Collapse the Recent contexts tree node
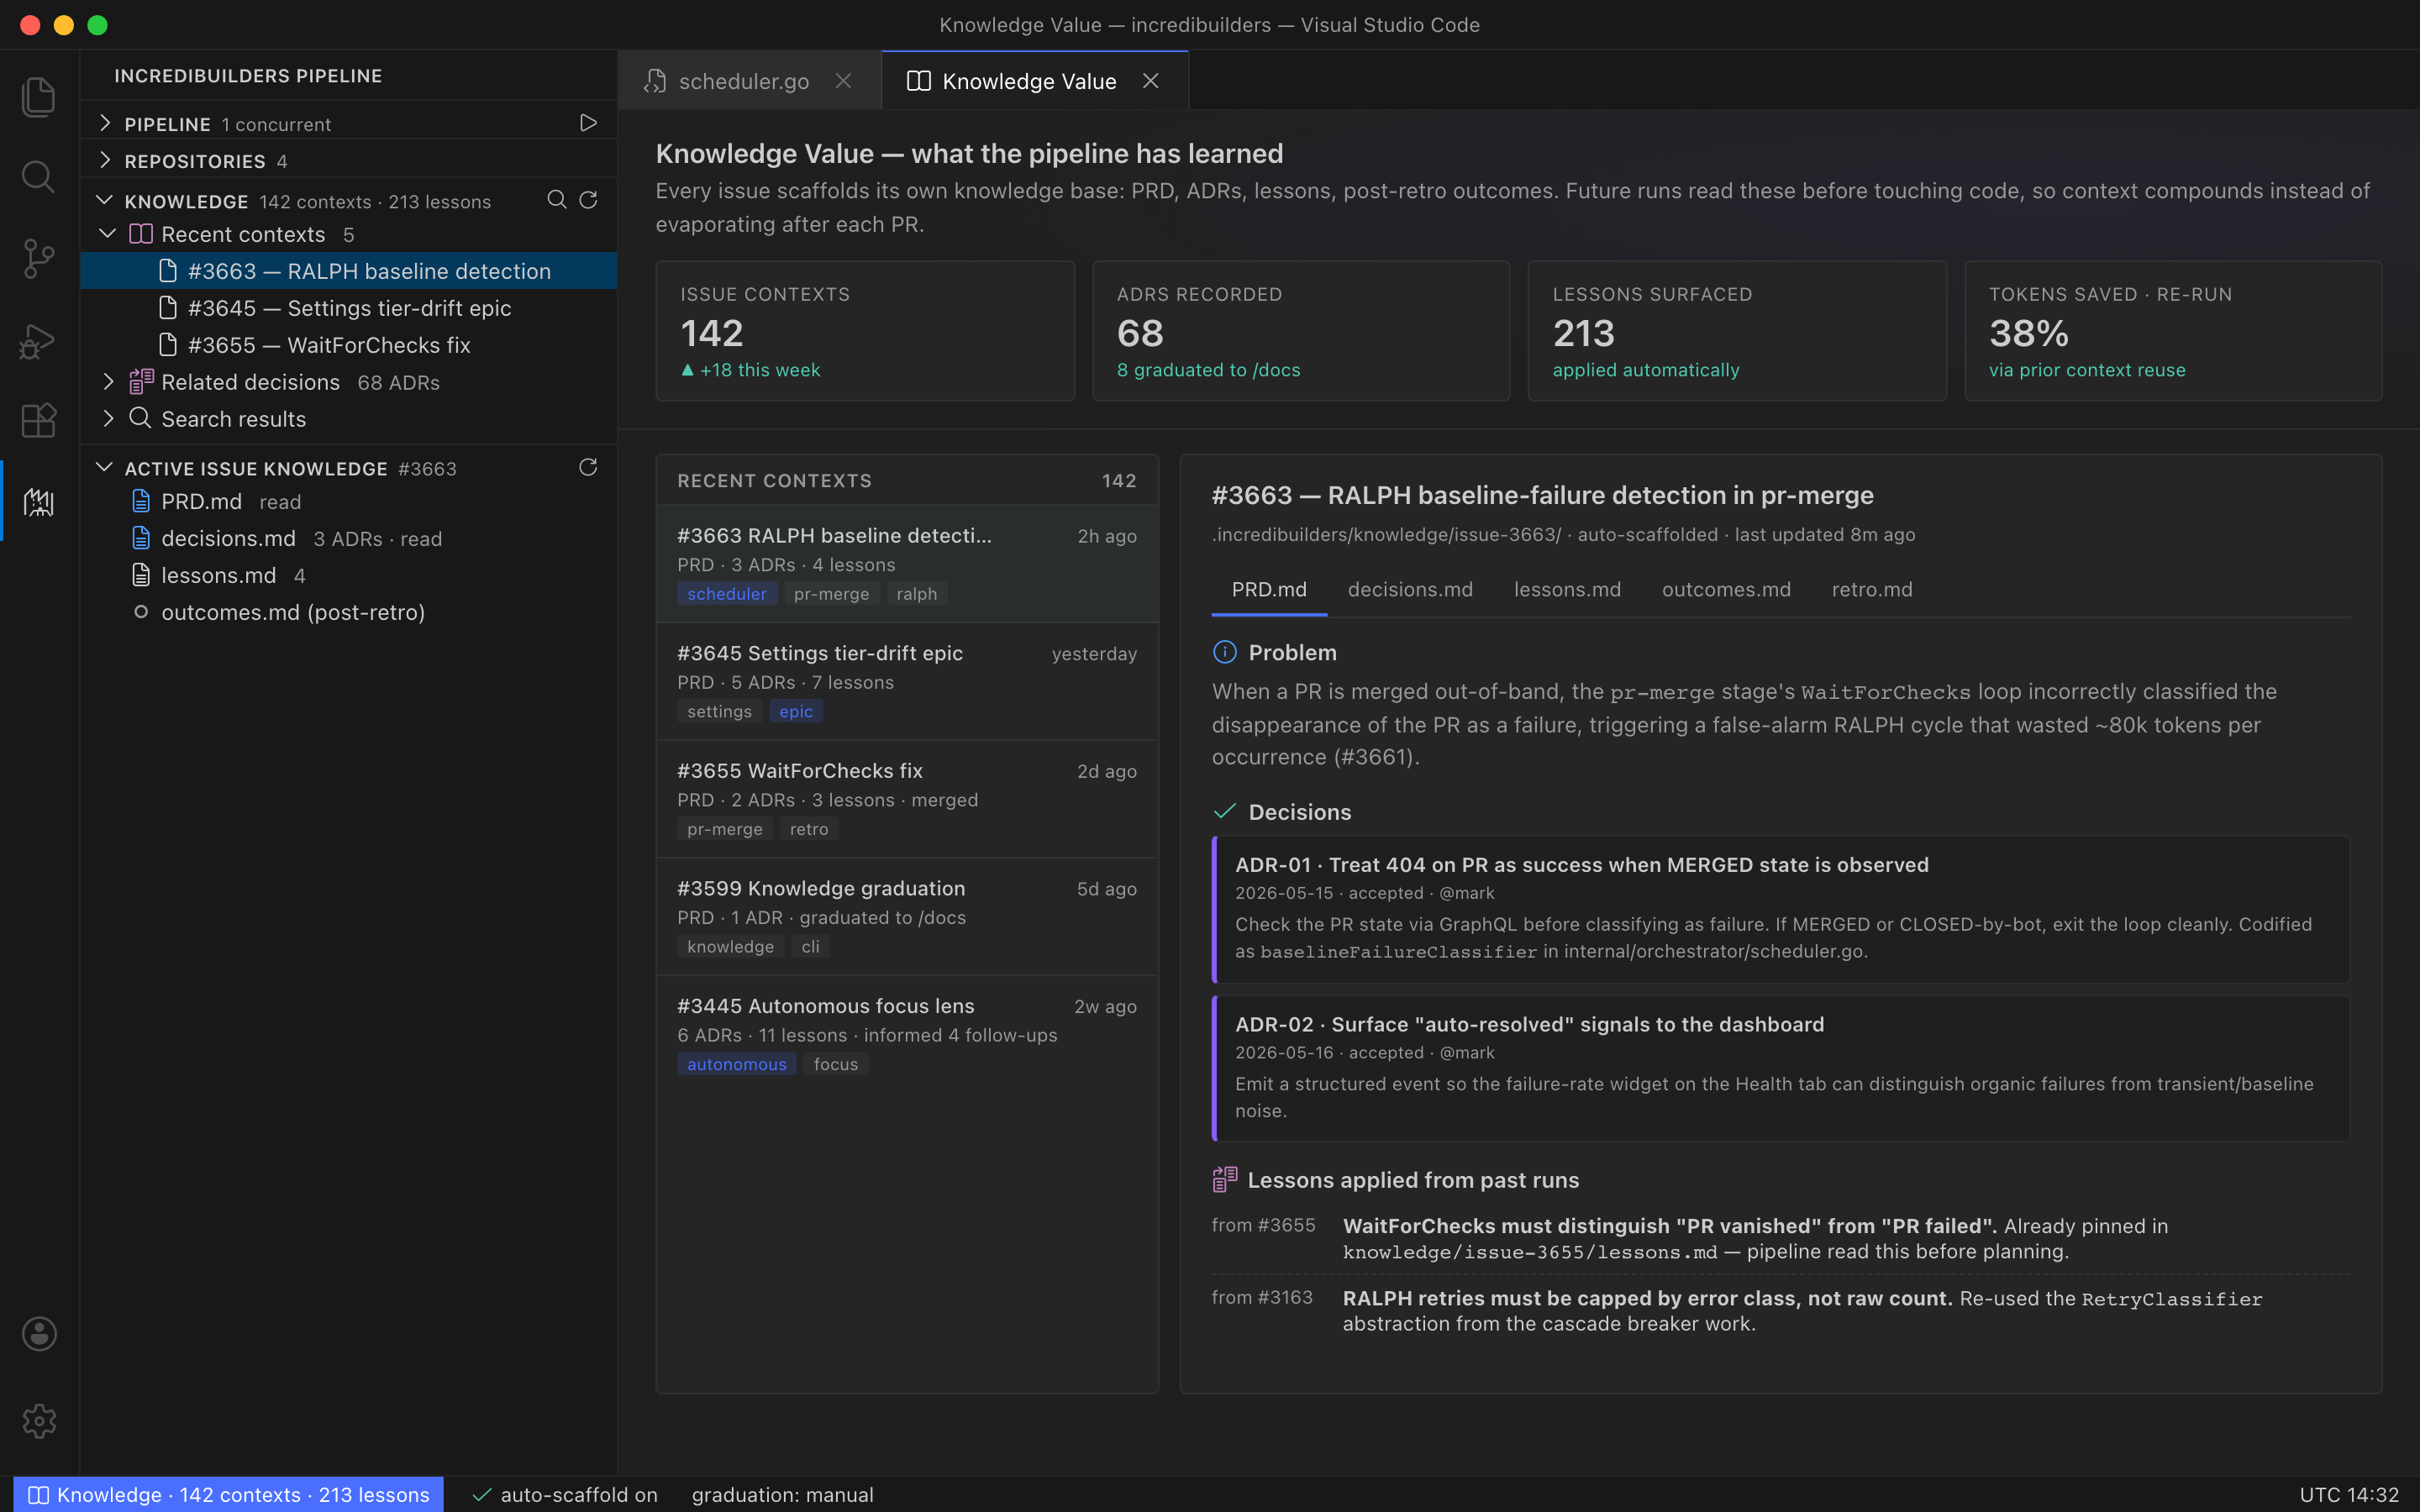The image size is (2420, 1512). coord(108,233)
